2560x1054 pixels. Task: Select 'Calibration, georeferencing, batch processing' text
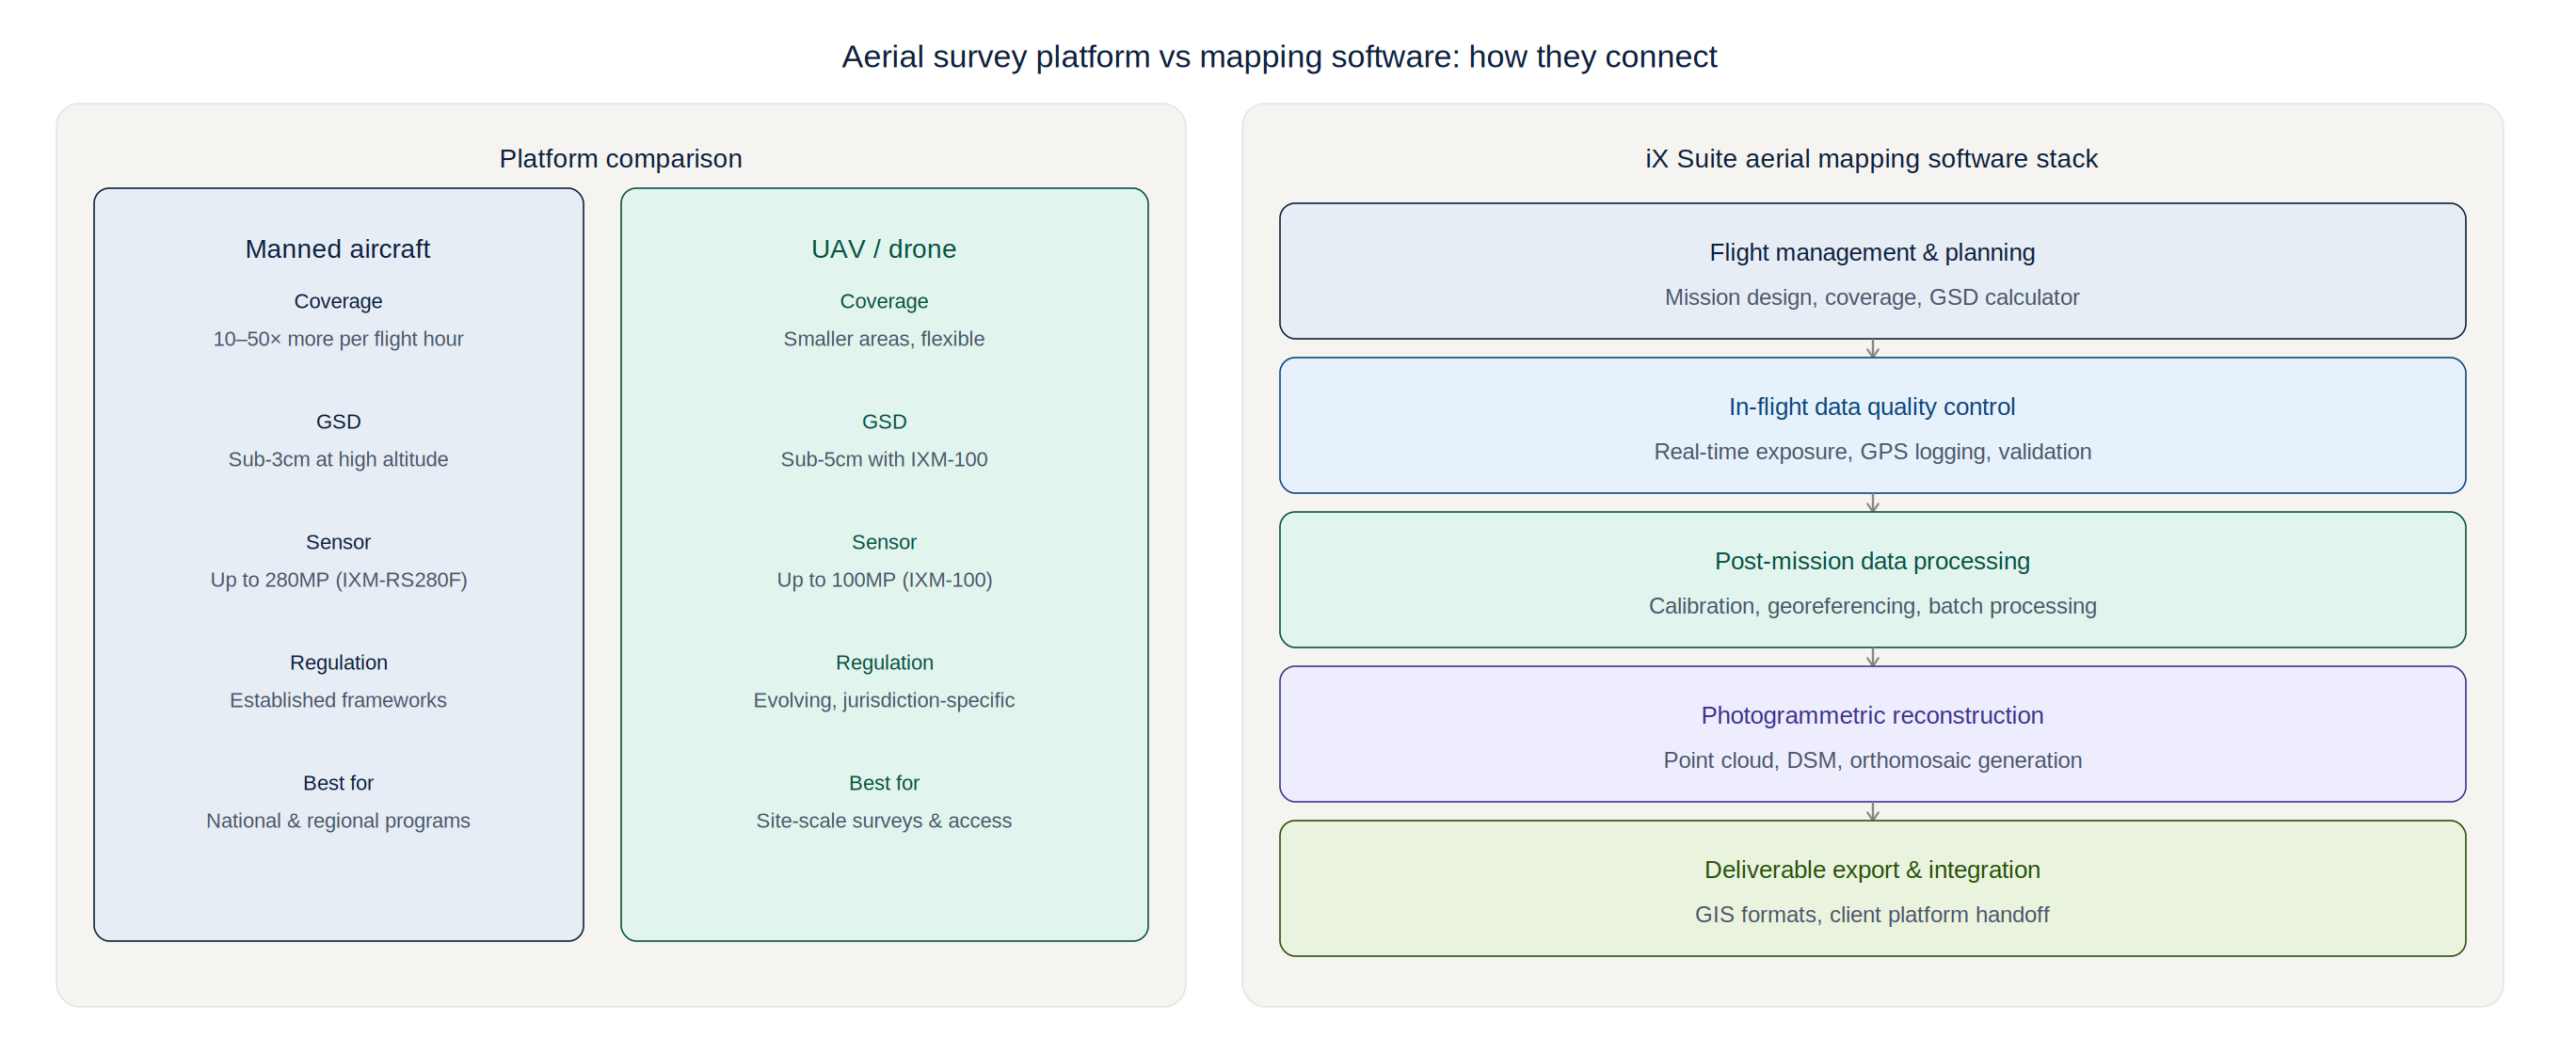(1871, 606)
